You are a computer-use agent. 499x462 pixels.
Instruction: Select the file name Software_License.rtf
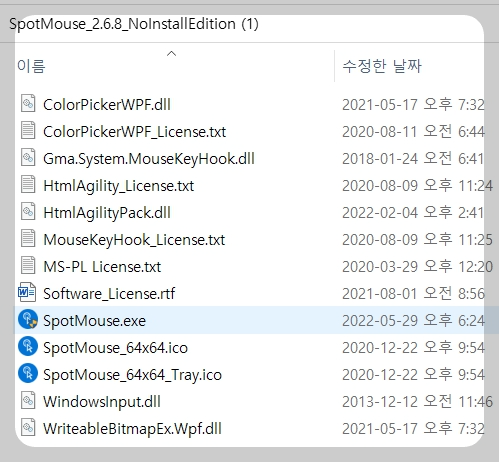coord(109,294)
